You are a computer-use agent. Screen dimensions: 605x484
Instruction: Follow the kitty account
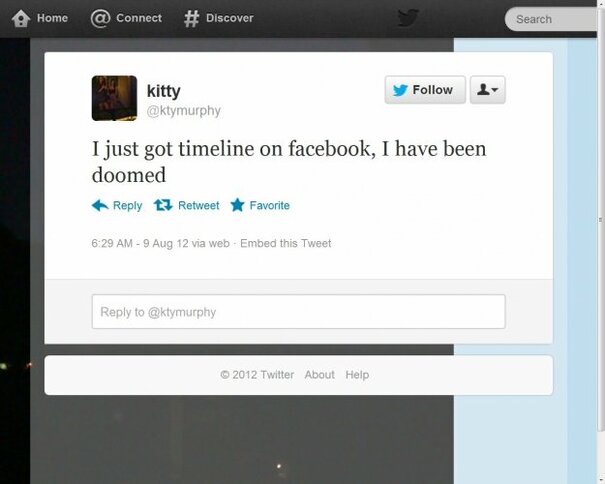pyautogui.click(x=425, y=90)
